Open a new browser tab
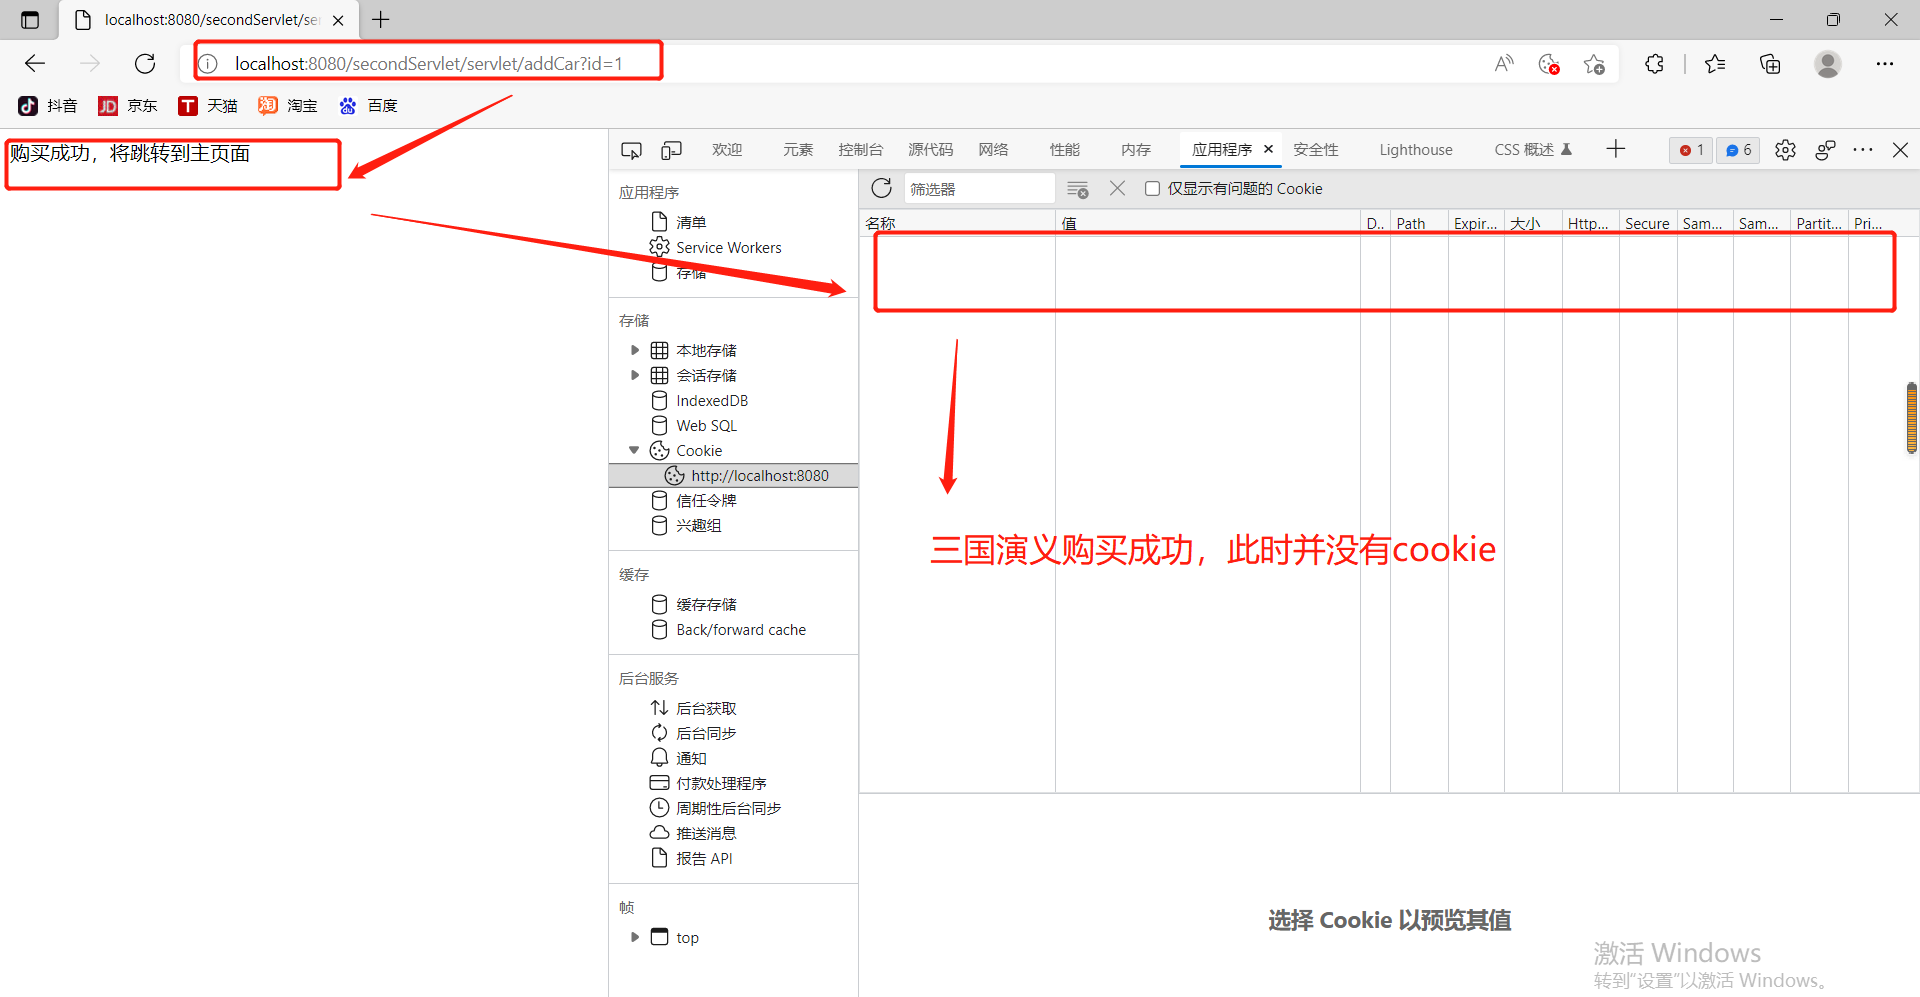The image size is (1920, 997). click(x=381, y=19)
